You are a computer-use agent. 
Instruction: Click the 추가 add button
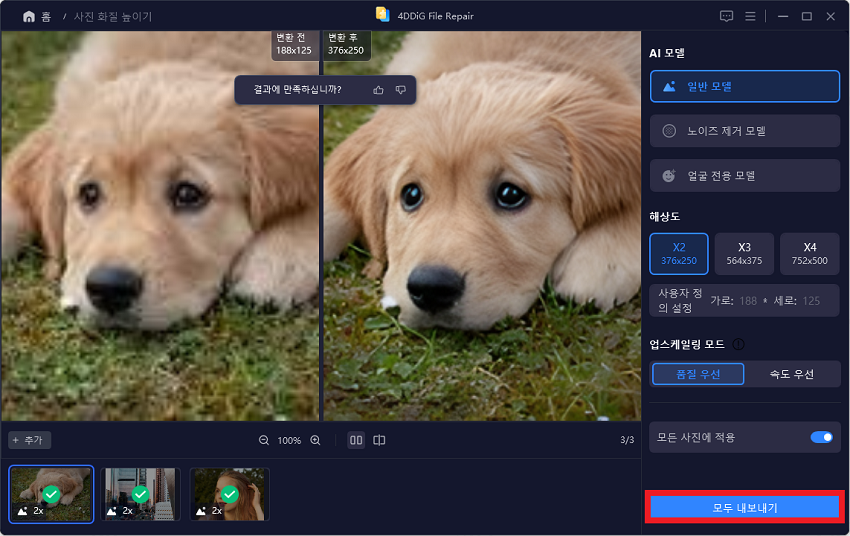(x=29, y=440)
